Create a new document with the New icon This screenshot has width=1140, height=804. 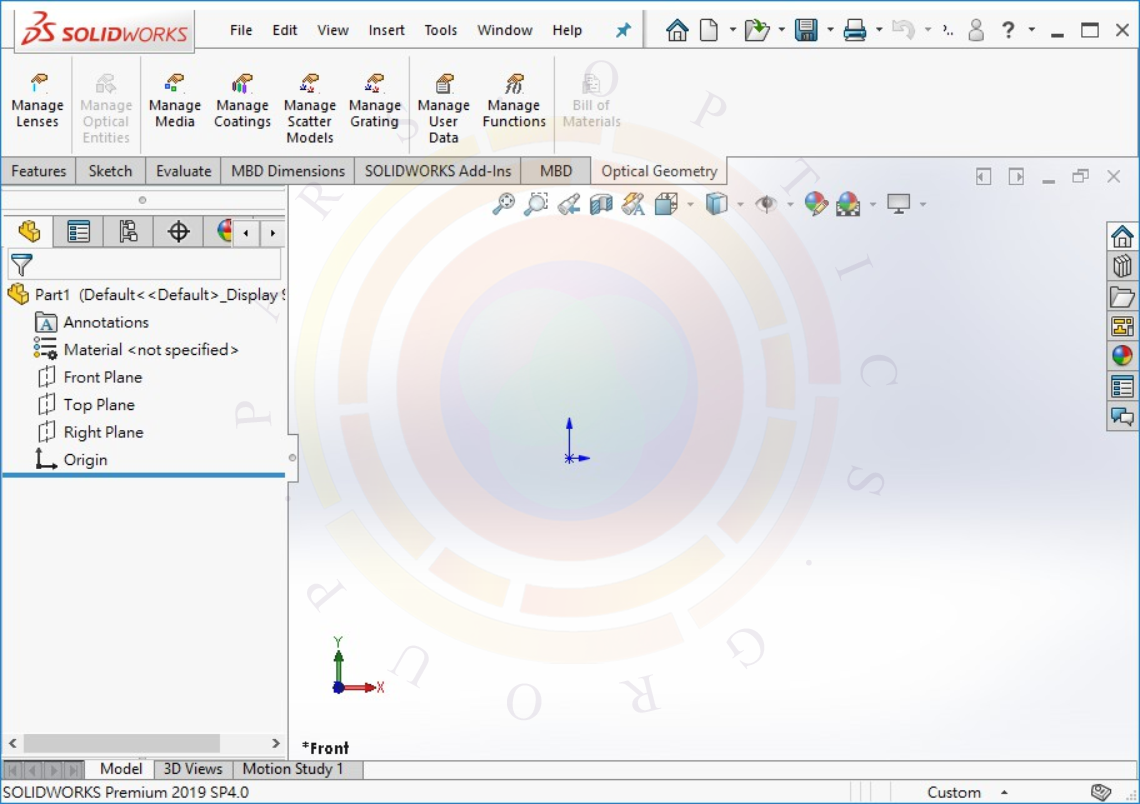tap(709, 30)
